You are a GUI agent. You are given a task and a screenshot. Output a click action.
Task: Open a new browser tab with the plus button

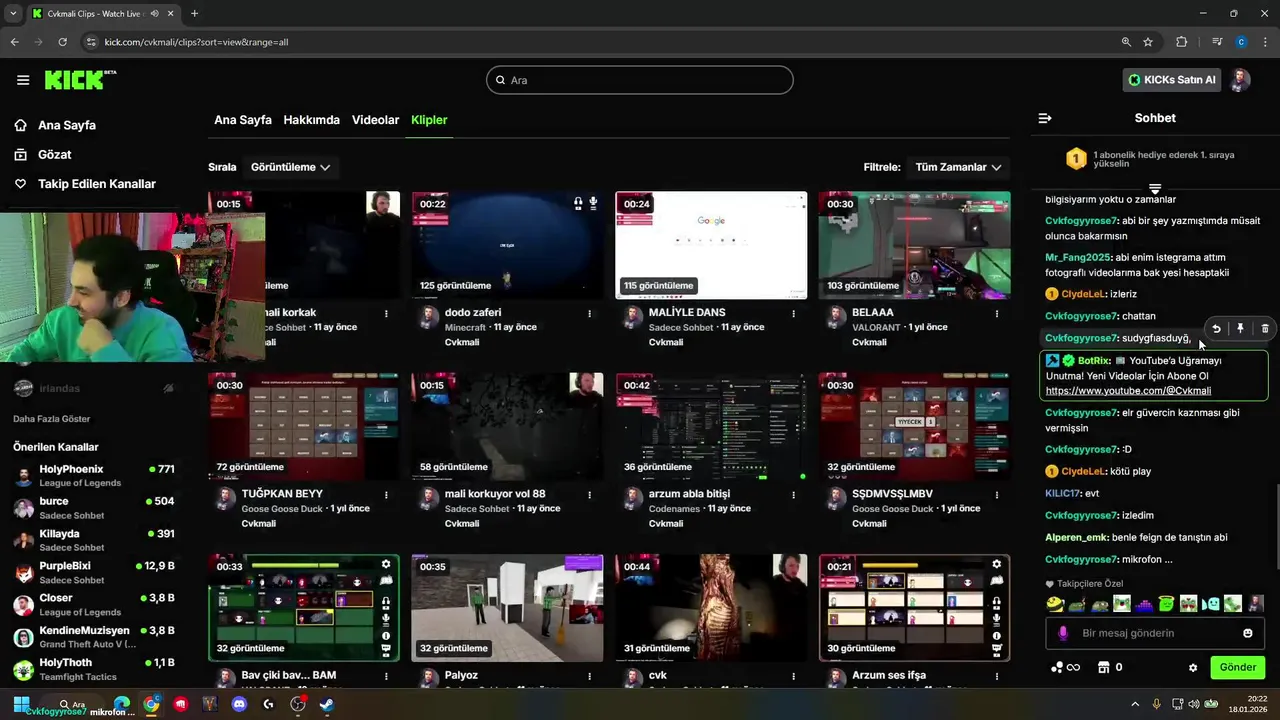coord(194,13)
